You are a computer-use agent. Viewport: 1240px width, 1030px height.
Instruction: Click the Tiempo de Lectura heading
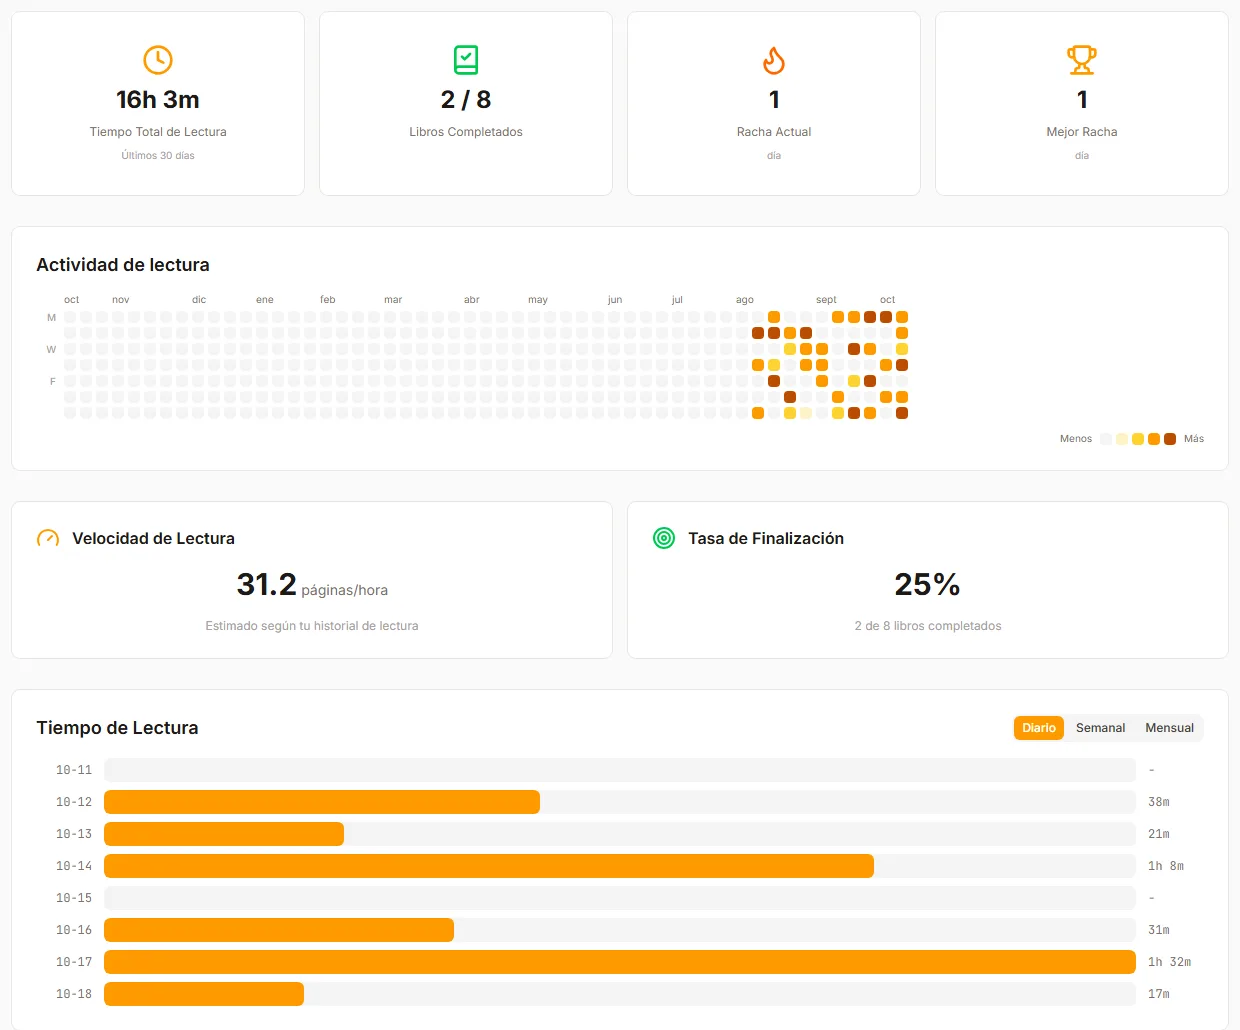coord(118,728)
